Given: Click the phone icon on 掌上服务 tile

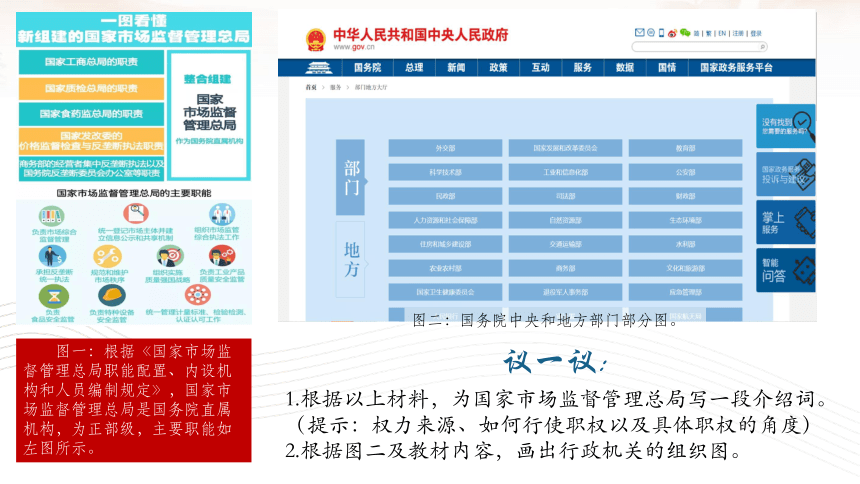Looking at the screenshot, I should pos(804,222).
